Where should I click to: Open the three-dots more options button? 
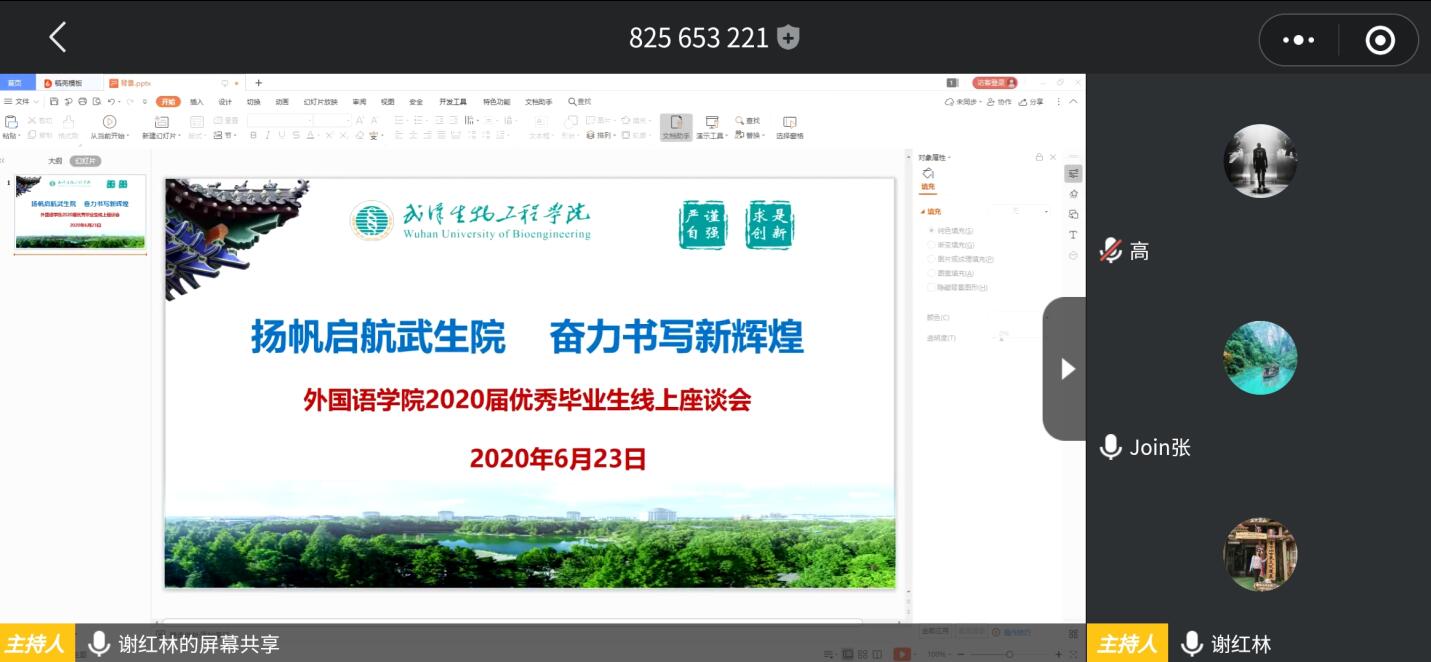(1298, 40)
